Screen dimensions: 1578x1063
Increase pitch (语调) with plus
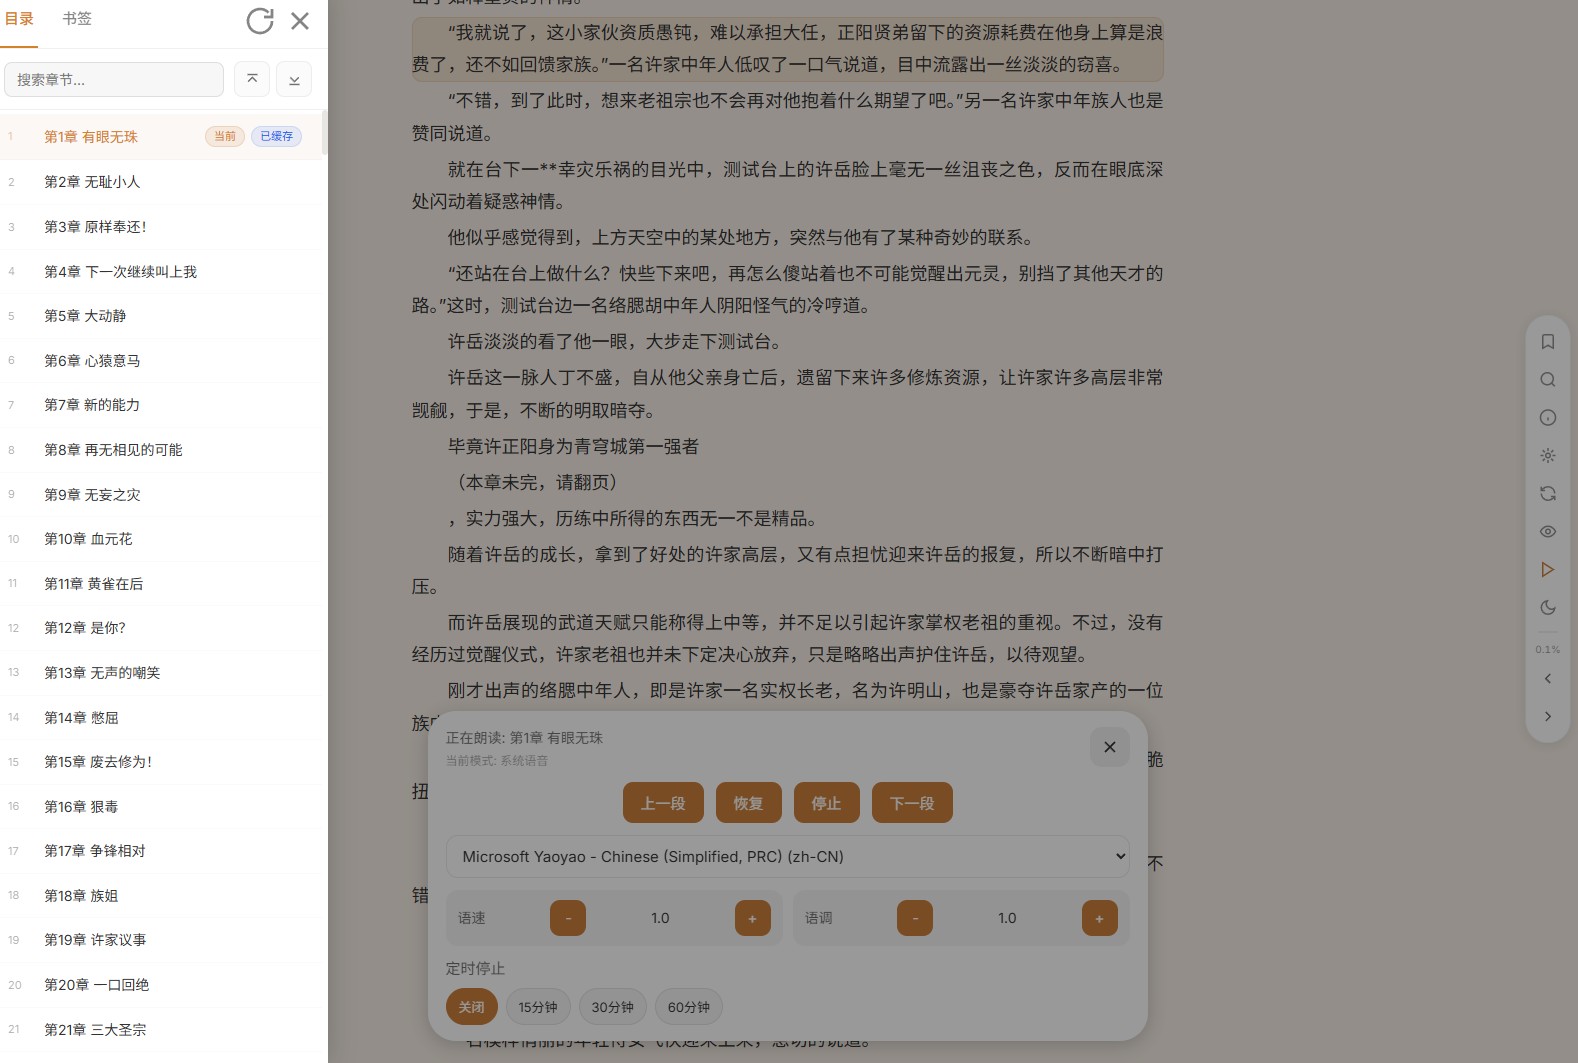1100,918
